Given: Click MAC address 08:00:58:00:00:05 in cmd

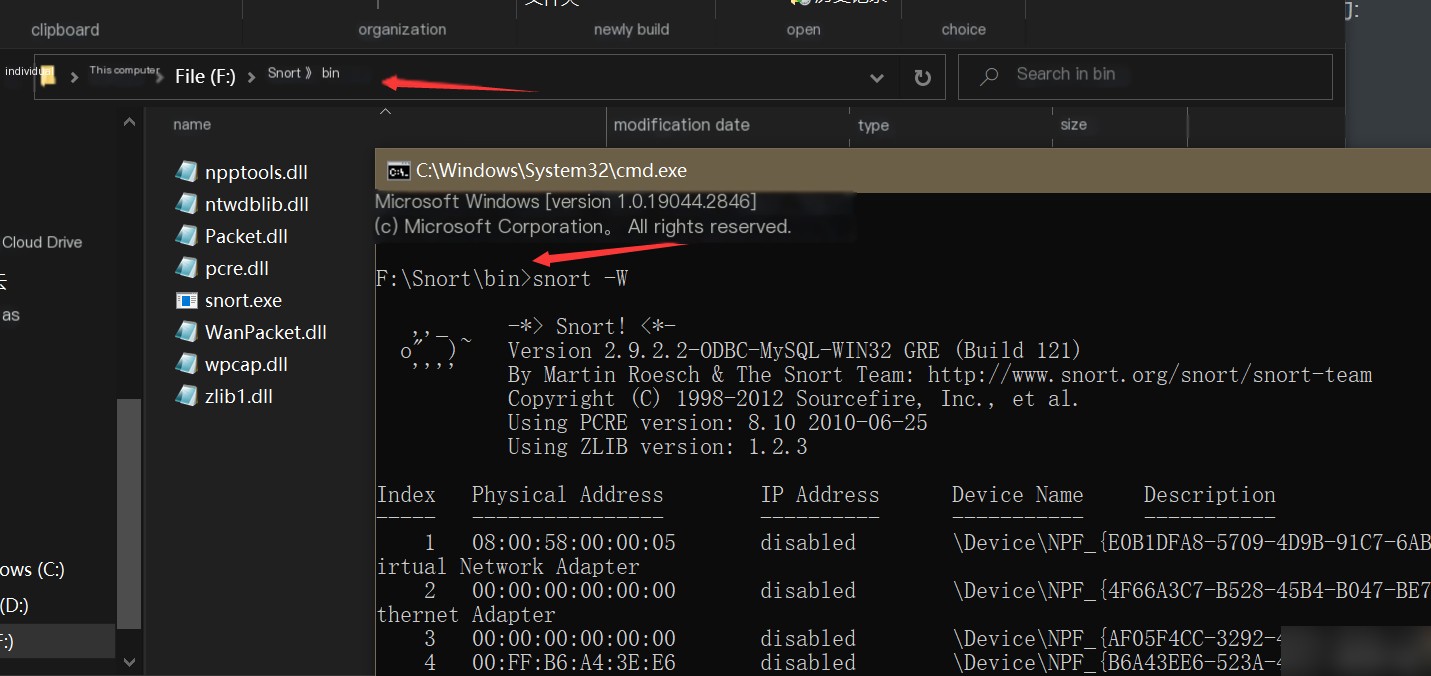Looking at the screenshot, I should (573, 543).
